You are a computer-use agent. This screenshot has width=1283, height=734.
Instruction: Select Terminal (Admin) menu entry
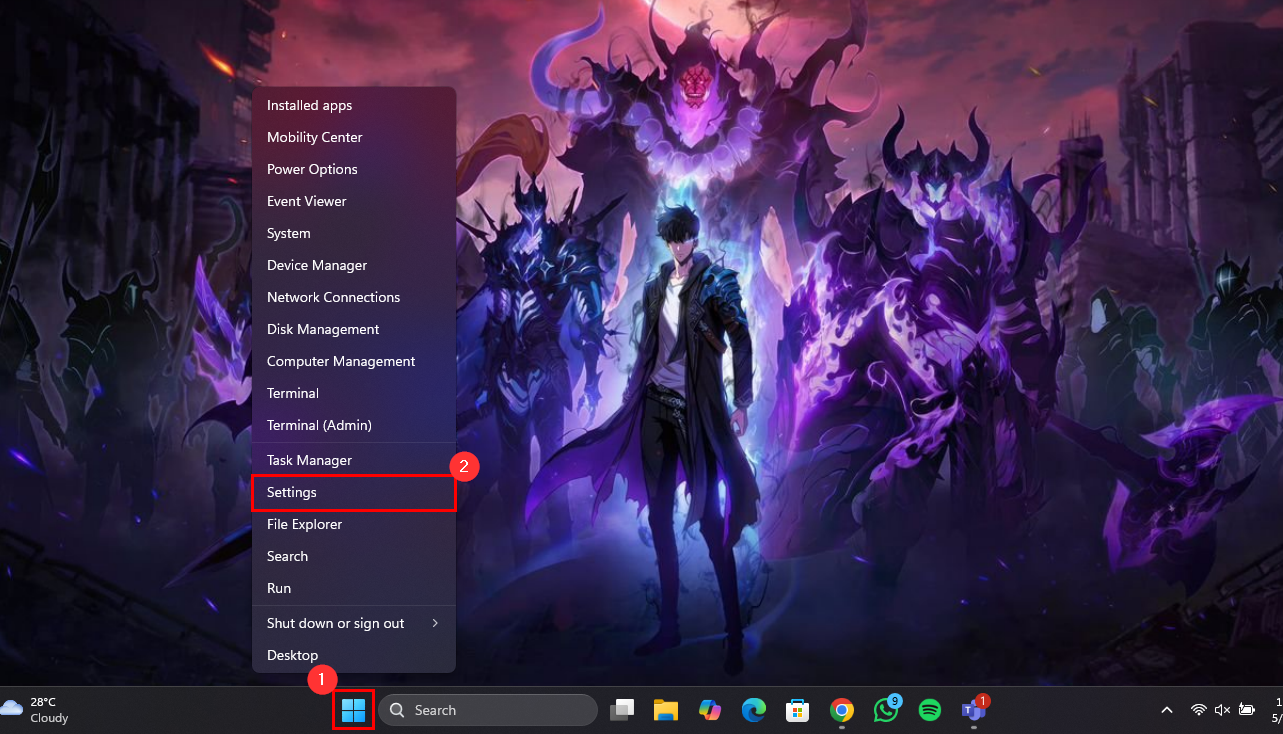click(319, 425)
